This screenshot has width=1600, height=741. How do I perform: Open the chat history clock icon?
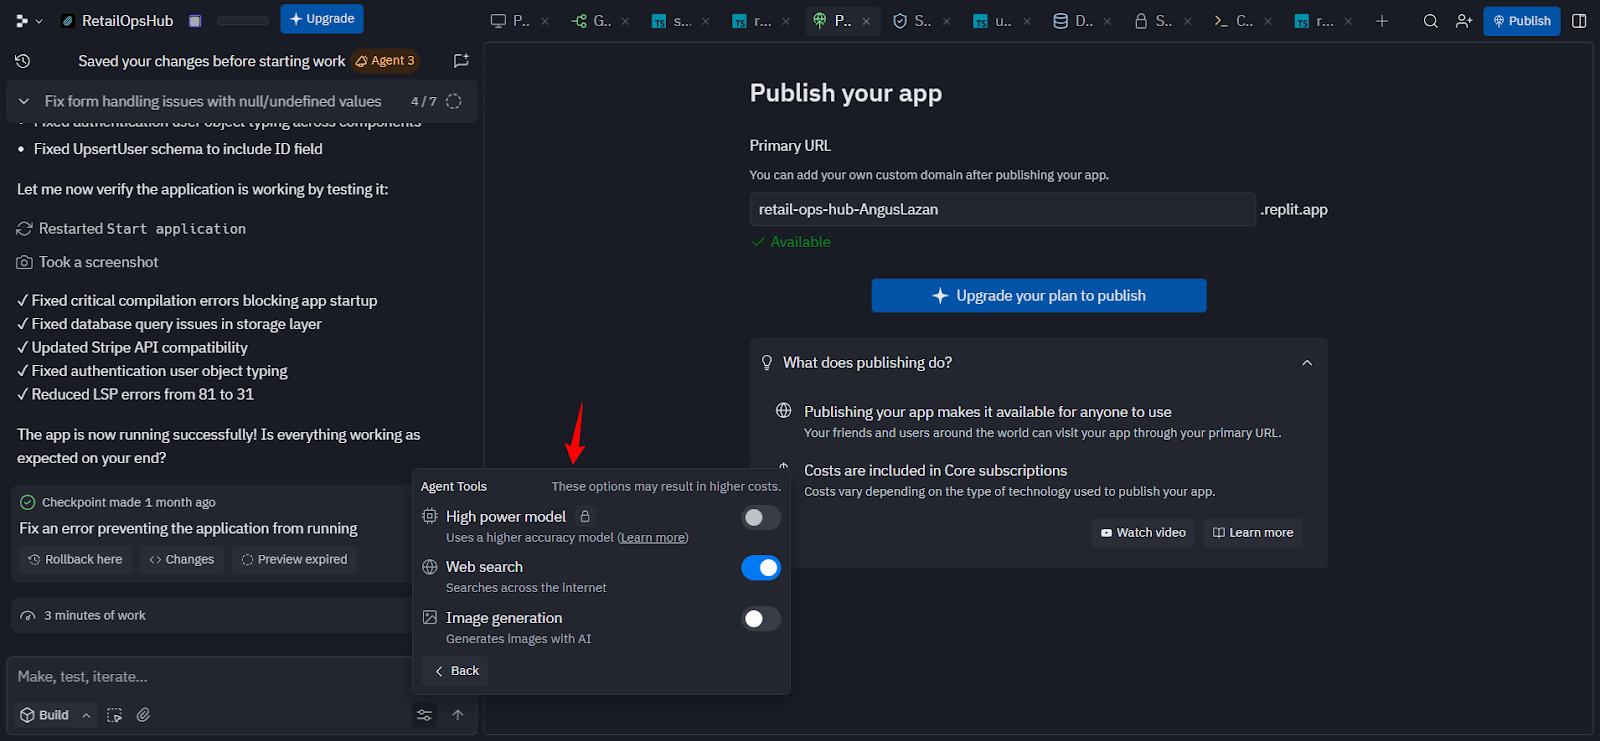[22, 61]
